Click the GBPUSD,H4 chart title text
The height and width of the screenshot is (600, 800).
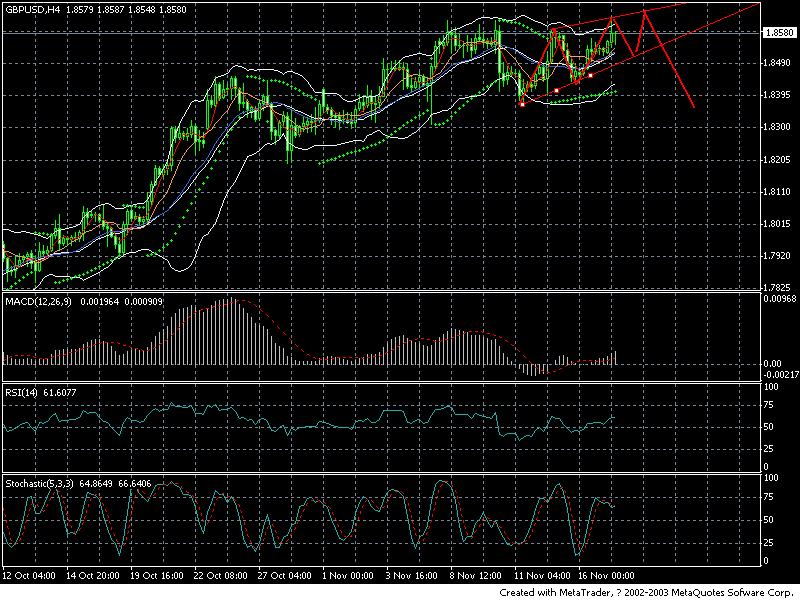pyautogui.click(x=31, y=10)
